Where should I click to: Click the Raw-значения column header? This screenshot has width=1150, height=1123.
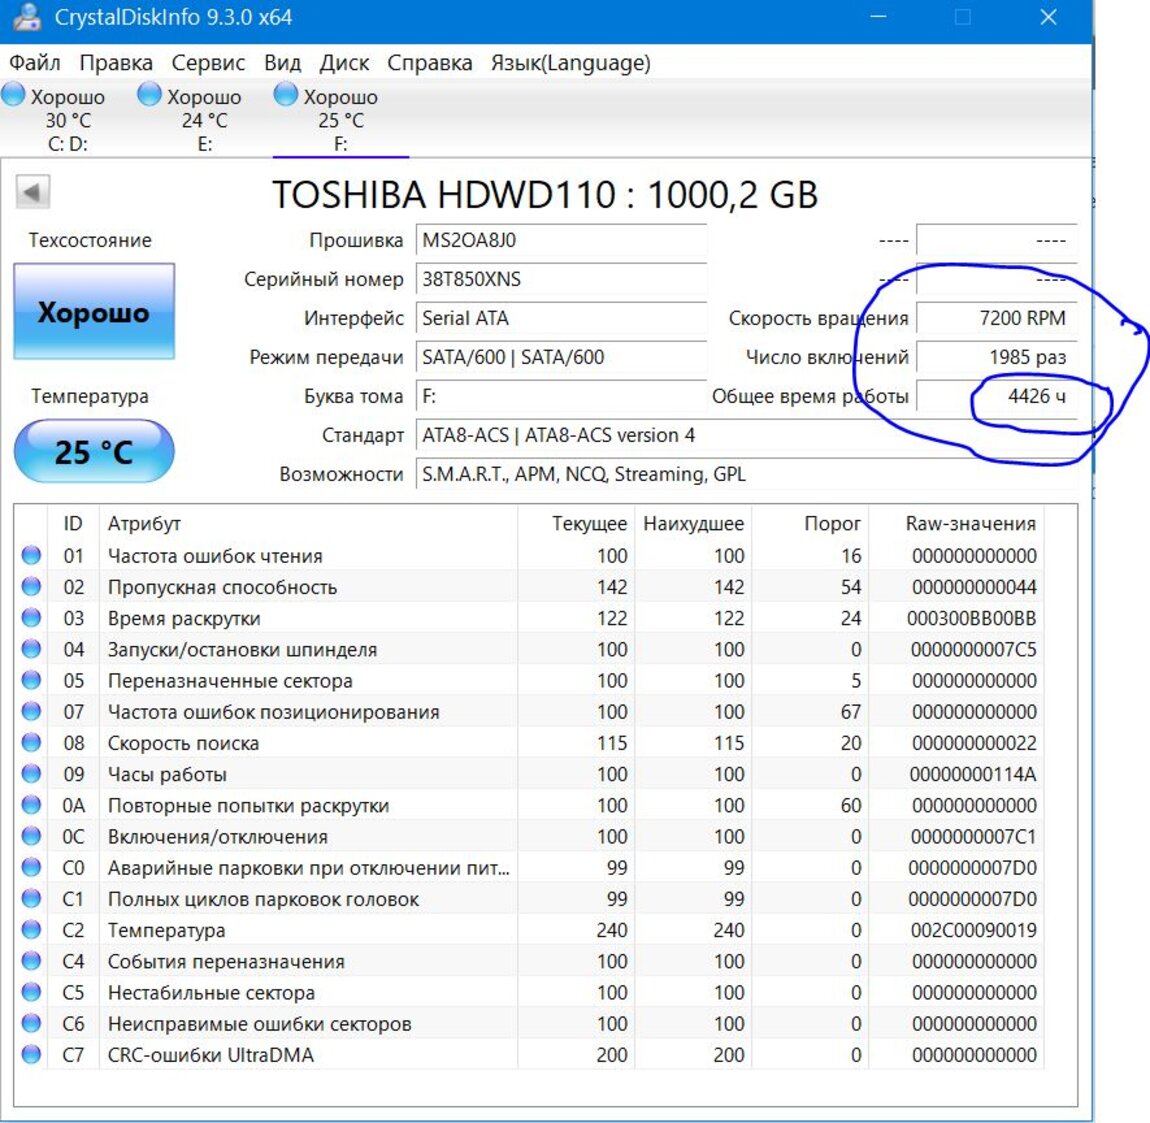970,524
